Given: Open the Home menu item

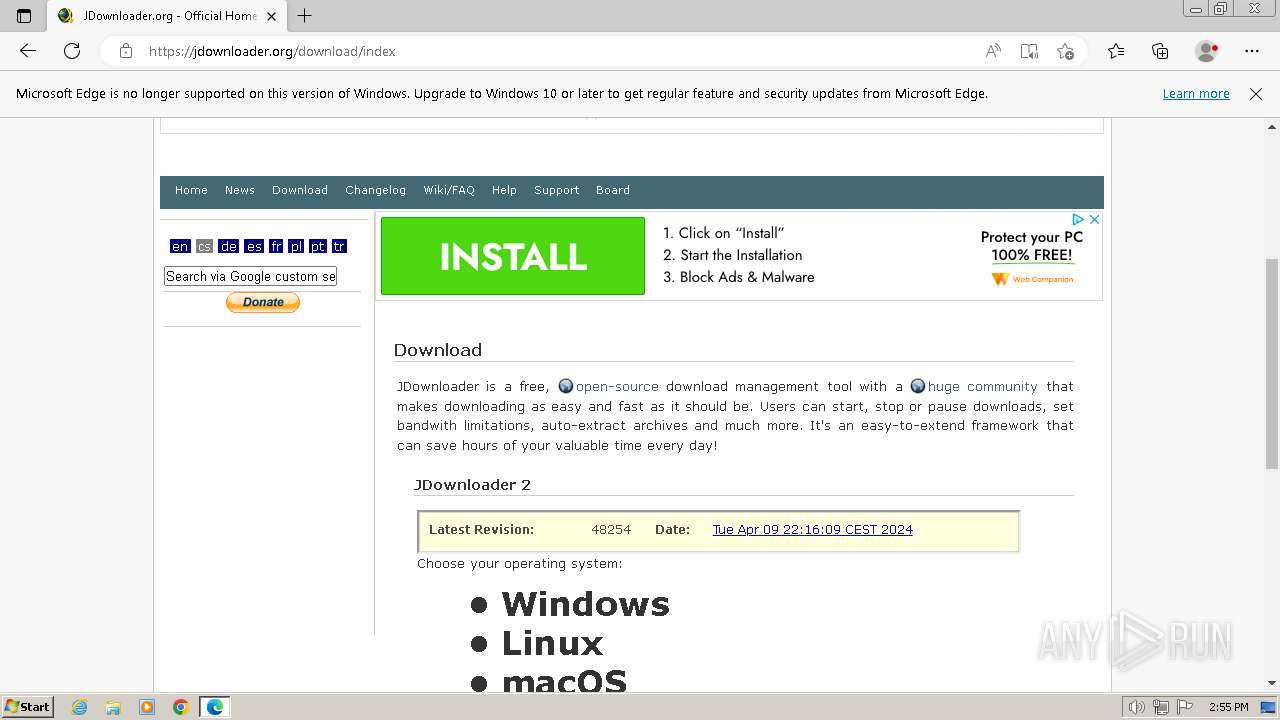Looking at the screenshot, I should 191,190.
